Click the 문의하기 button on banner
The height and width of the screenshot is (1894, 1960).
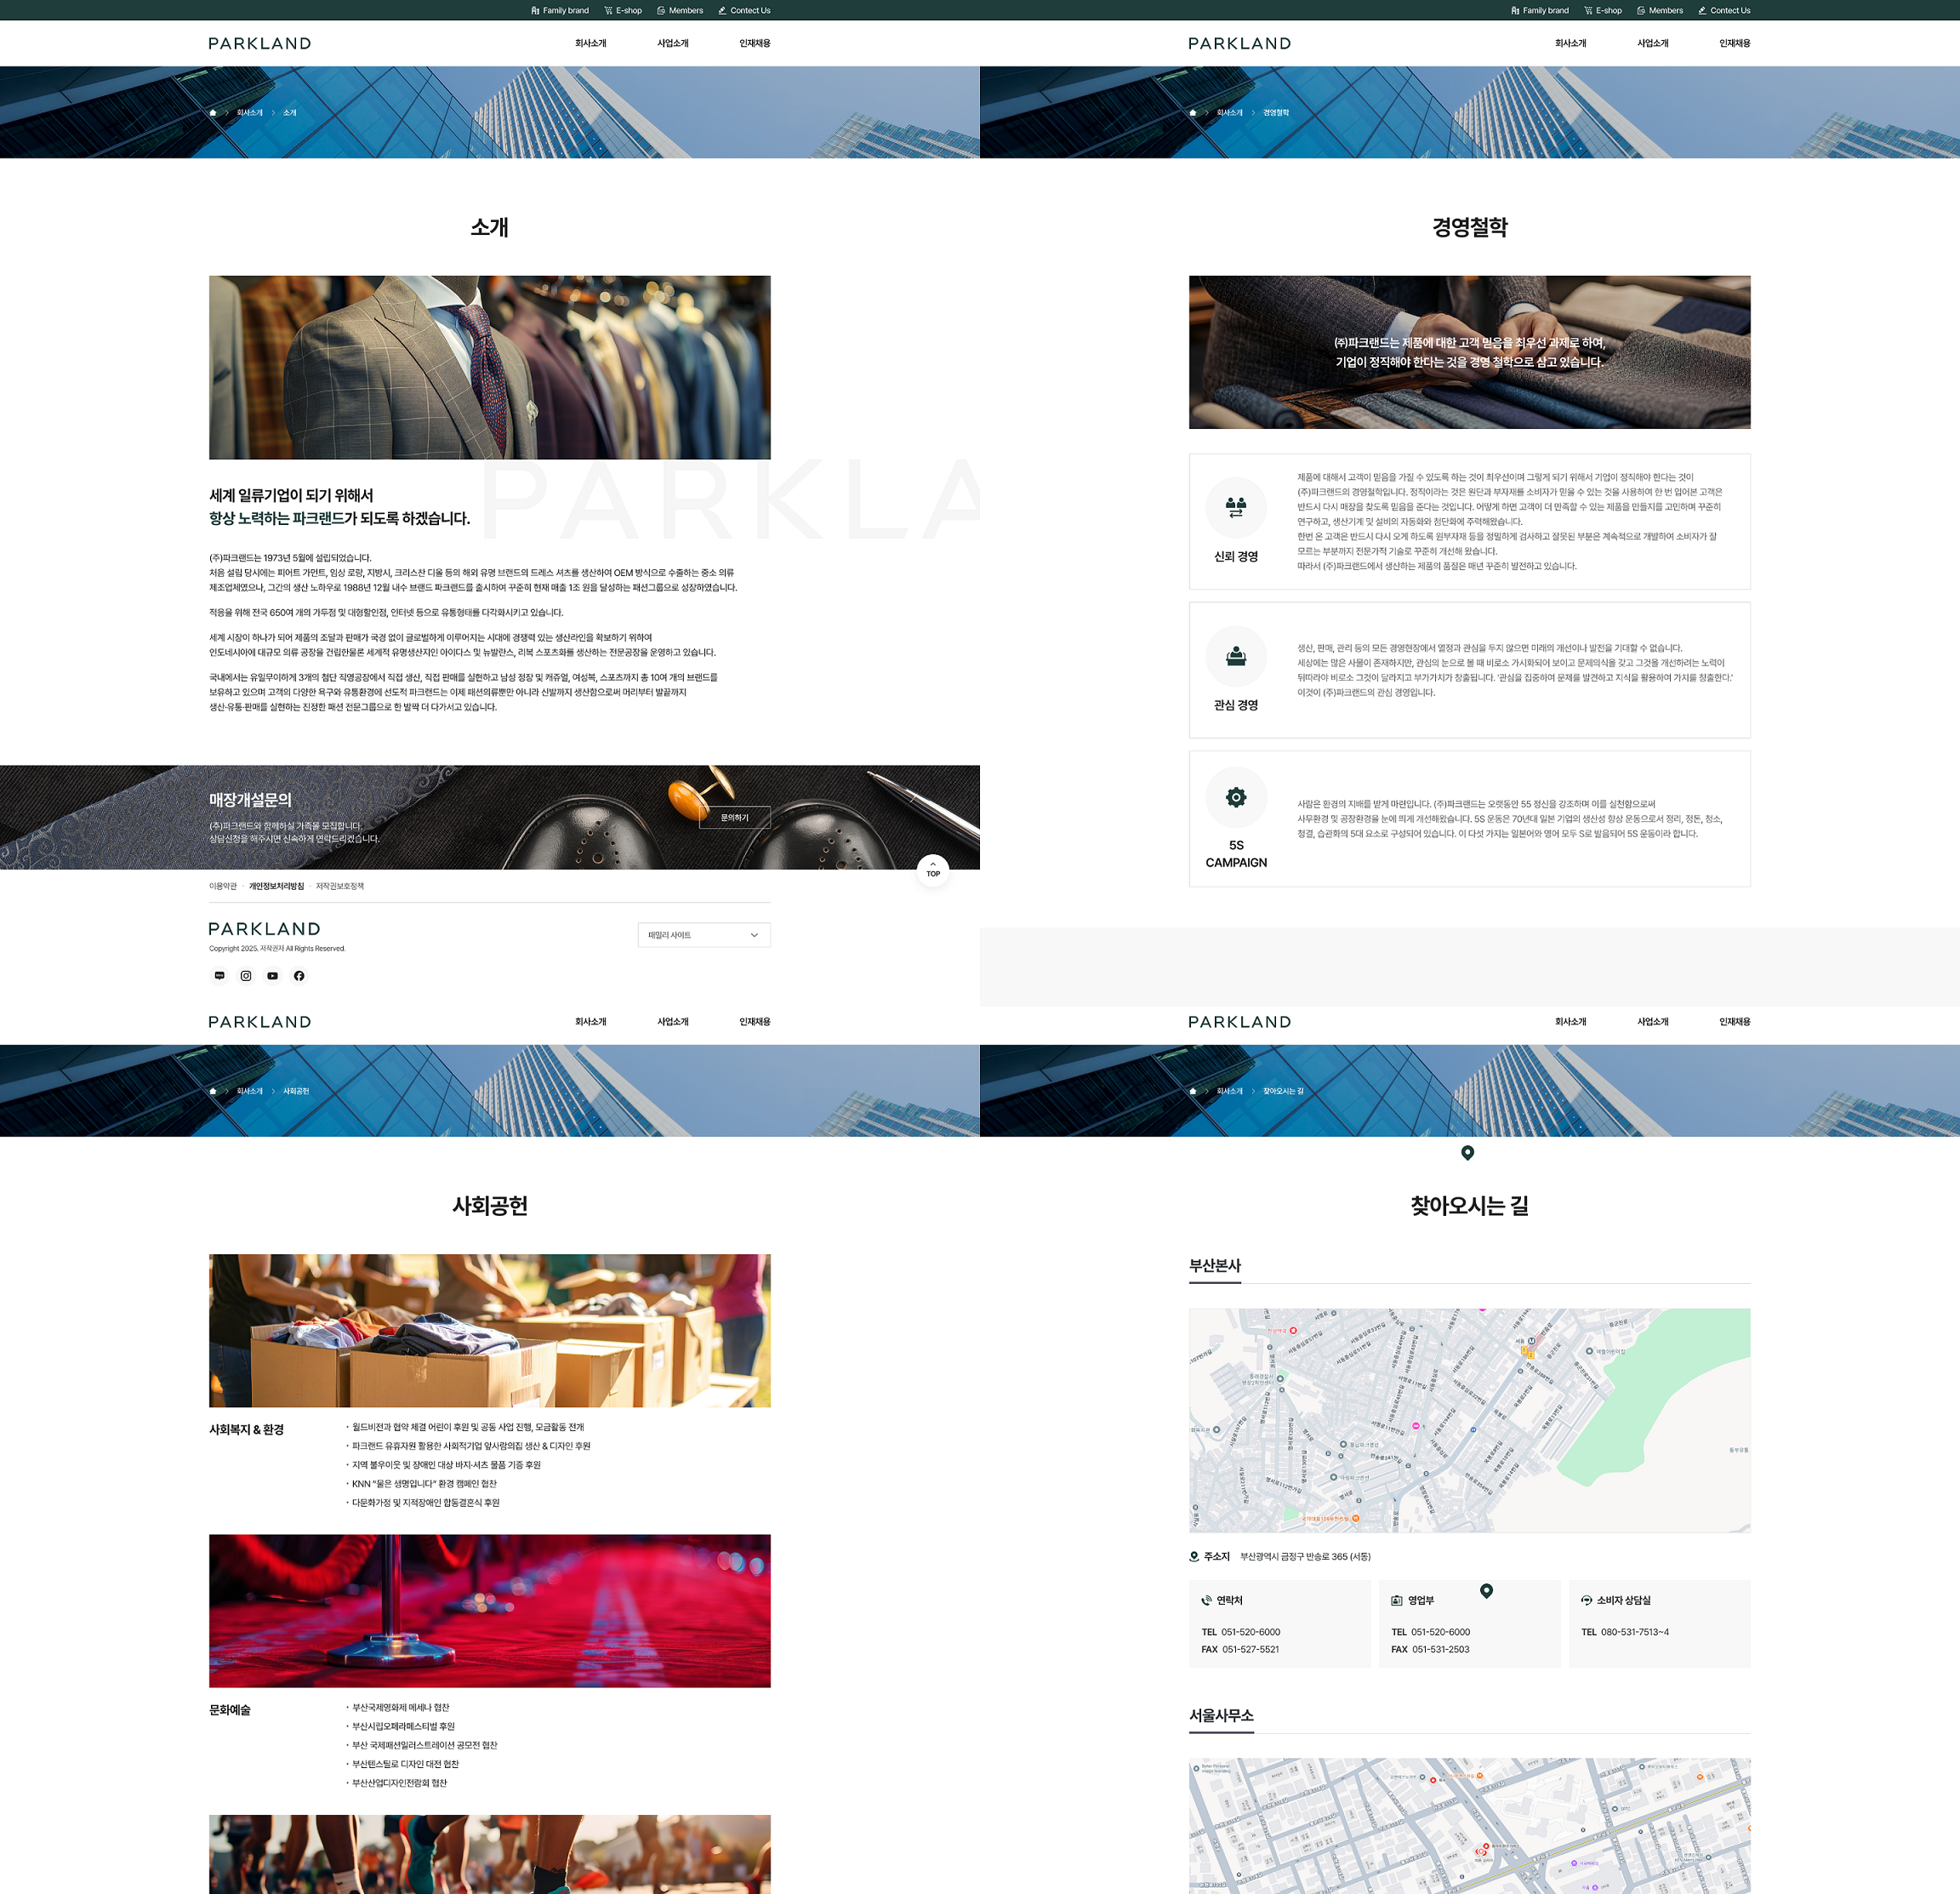[x=734, y=818]
